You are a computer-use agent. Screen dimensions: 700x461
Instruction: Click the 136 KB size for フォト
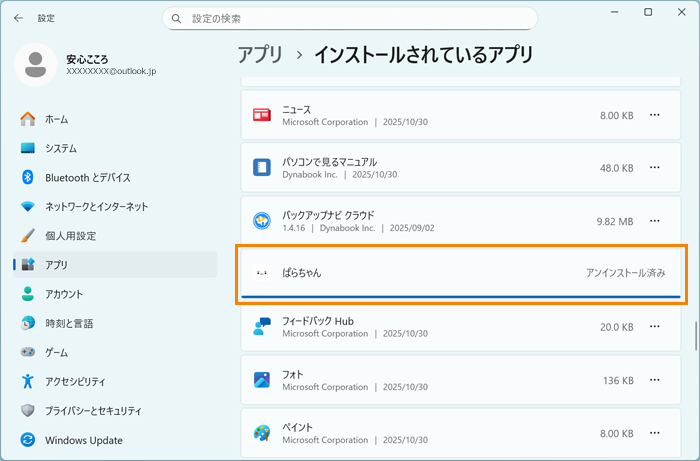pos(618,381)
